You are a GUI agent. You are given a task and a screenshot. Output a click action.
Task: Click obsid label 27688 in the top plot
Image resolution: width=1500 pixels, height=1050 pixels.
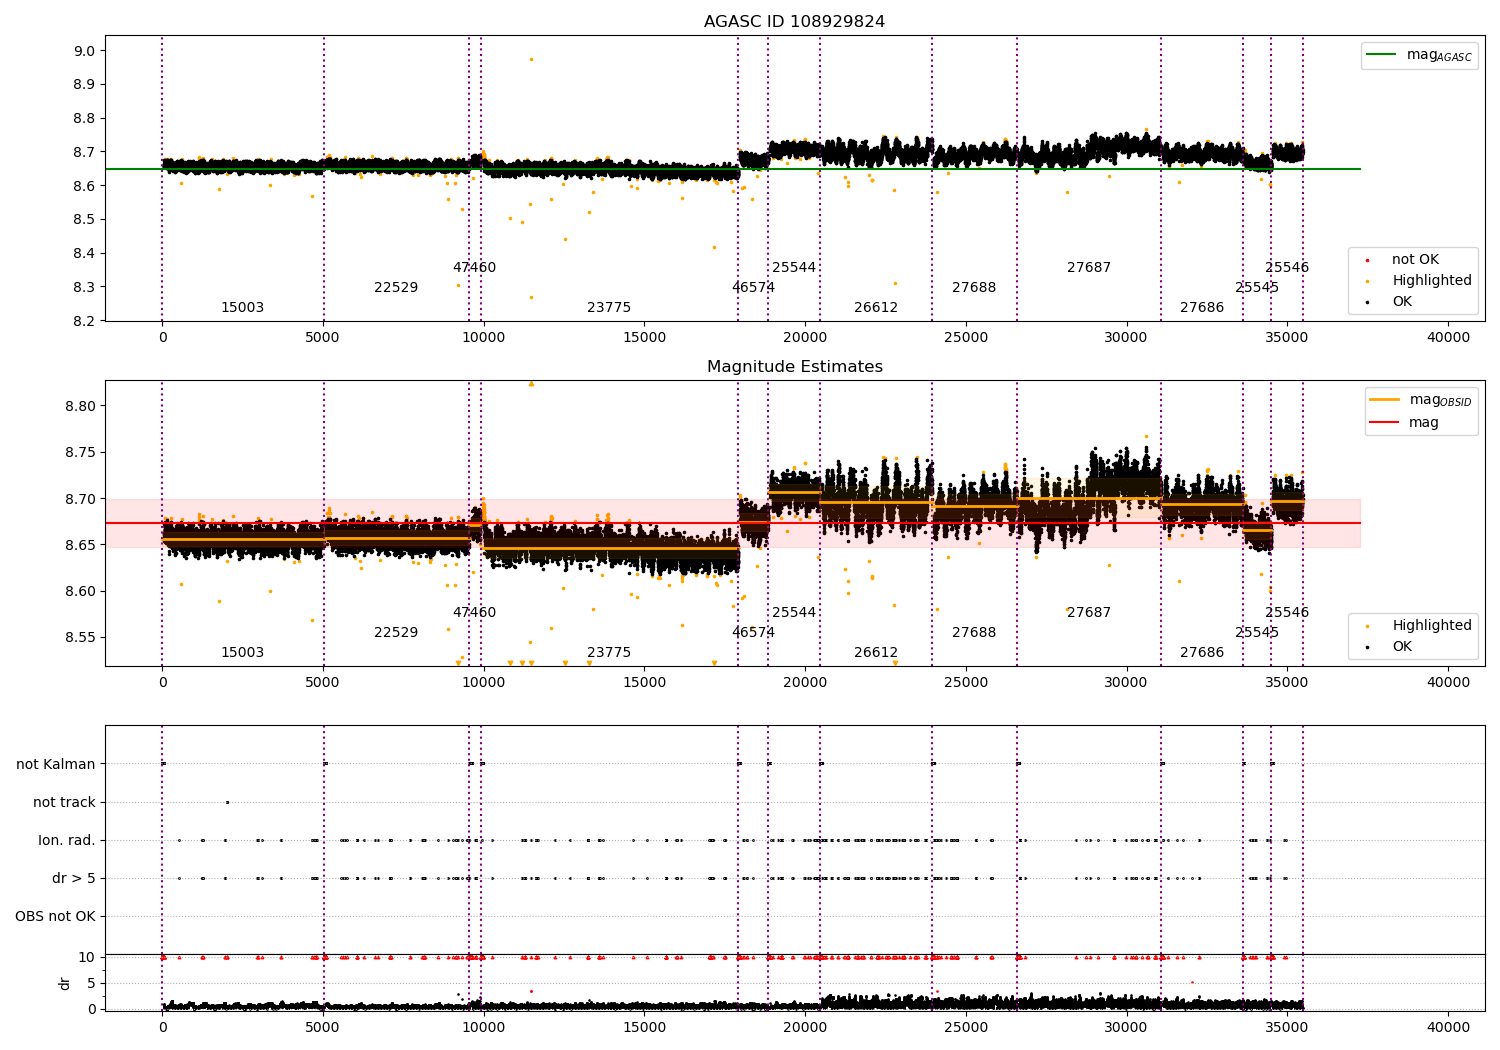[x=974, y=288]
